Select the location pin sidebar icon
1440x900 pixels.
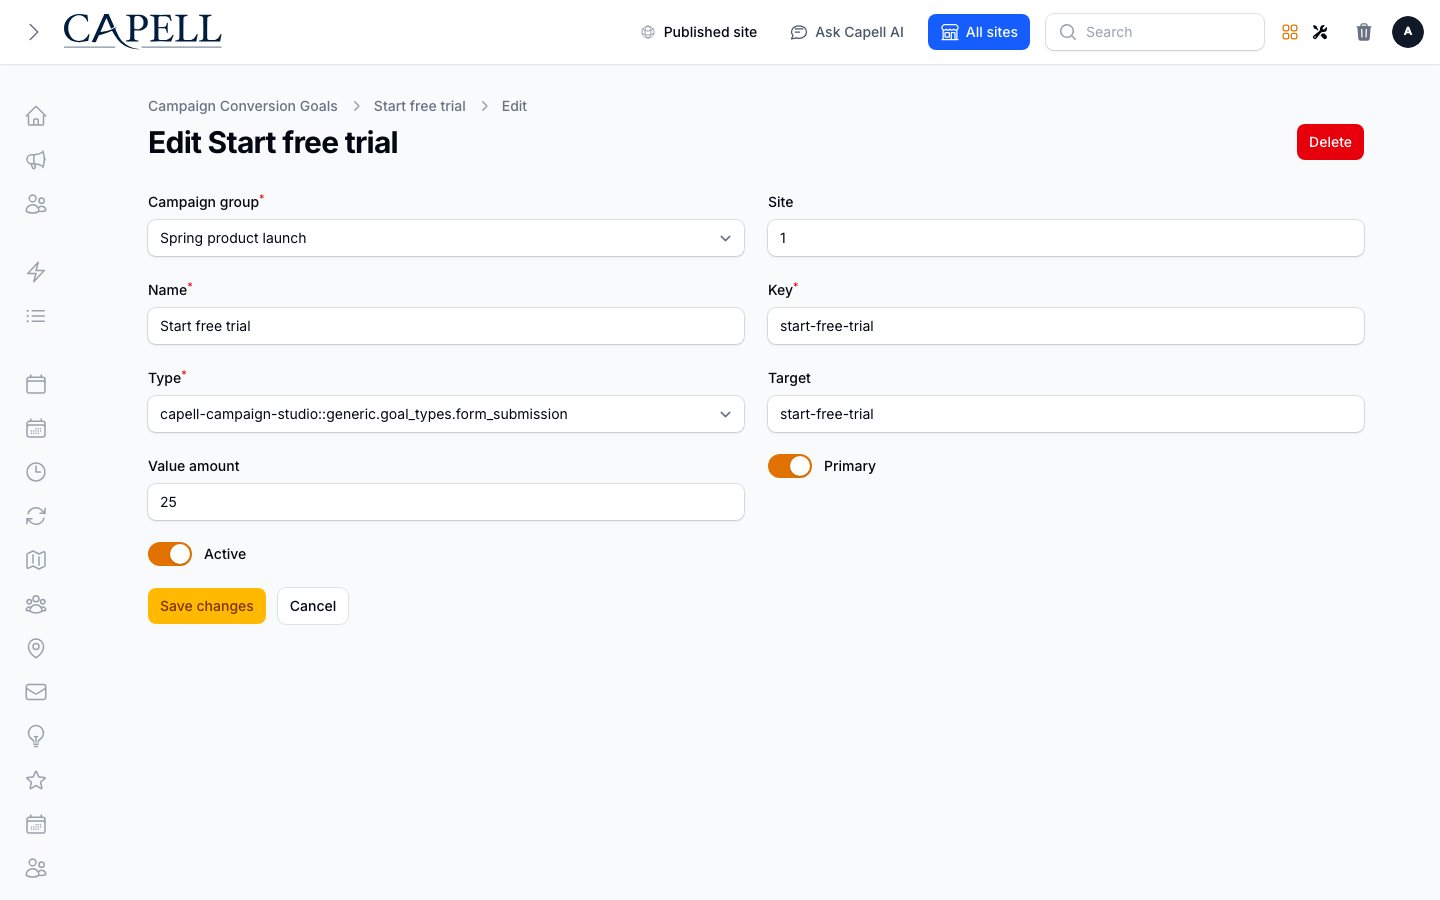pyautogui.click(x=36, y=648)
